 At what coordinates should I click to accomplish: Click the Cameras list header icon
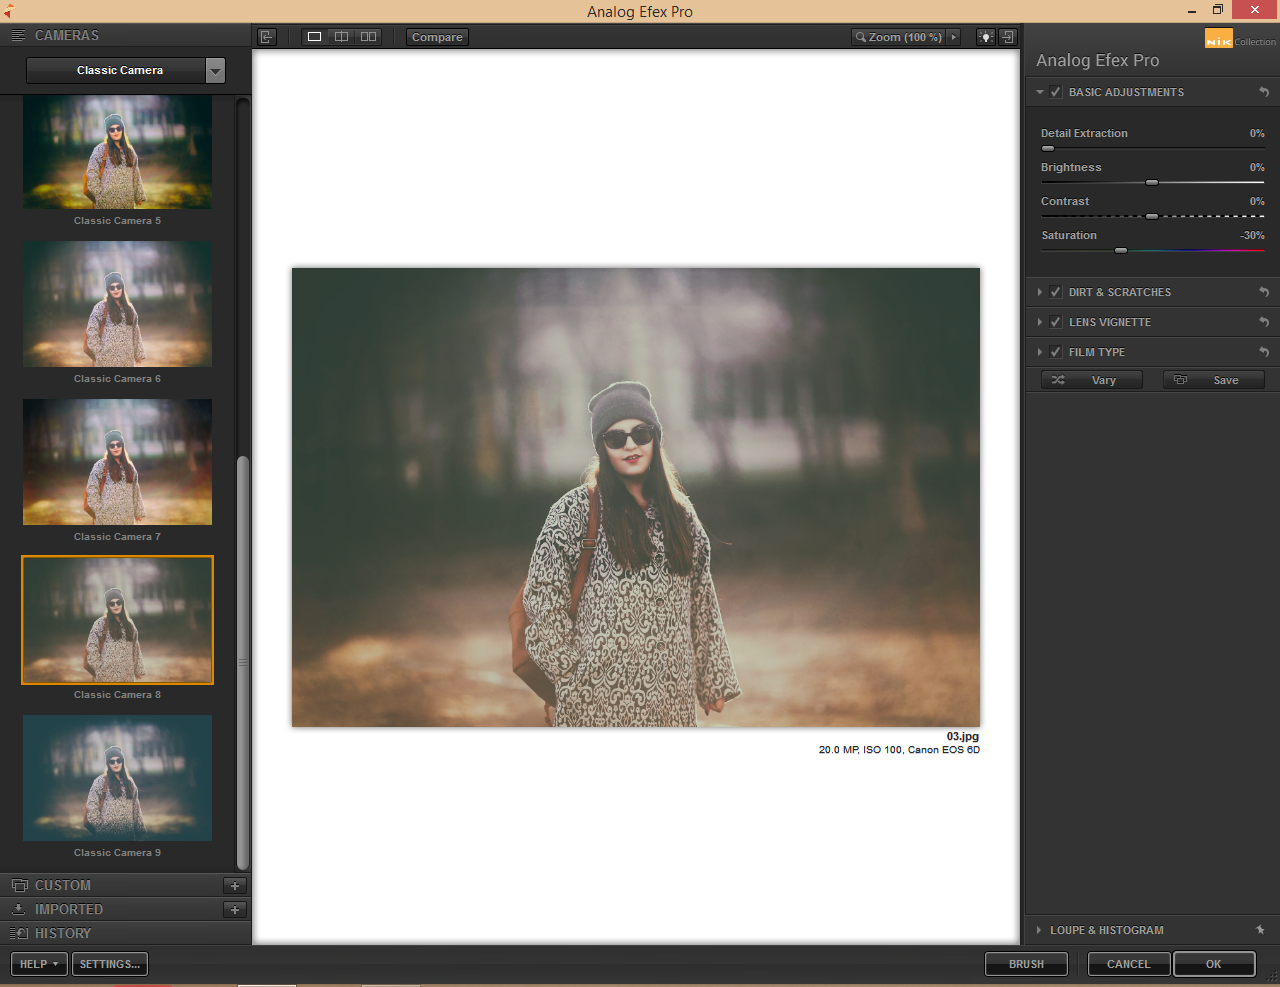[18, 35]
